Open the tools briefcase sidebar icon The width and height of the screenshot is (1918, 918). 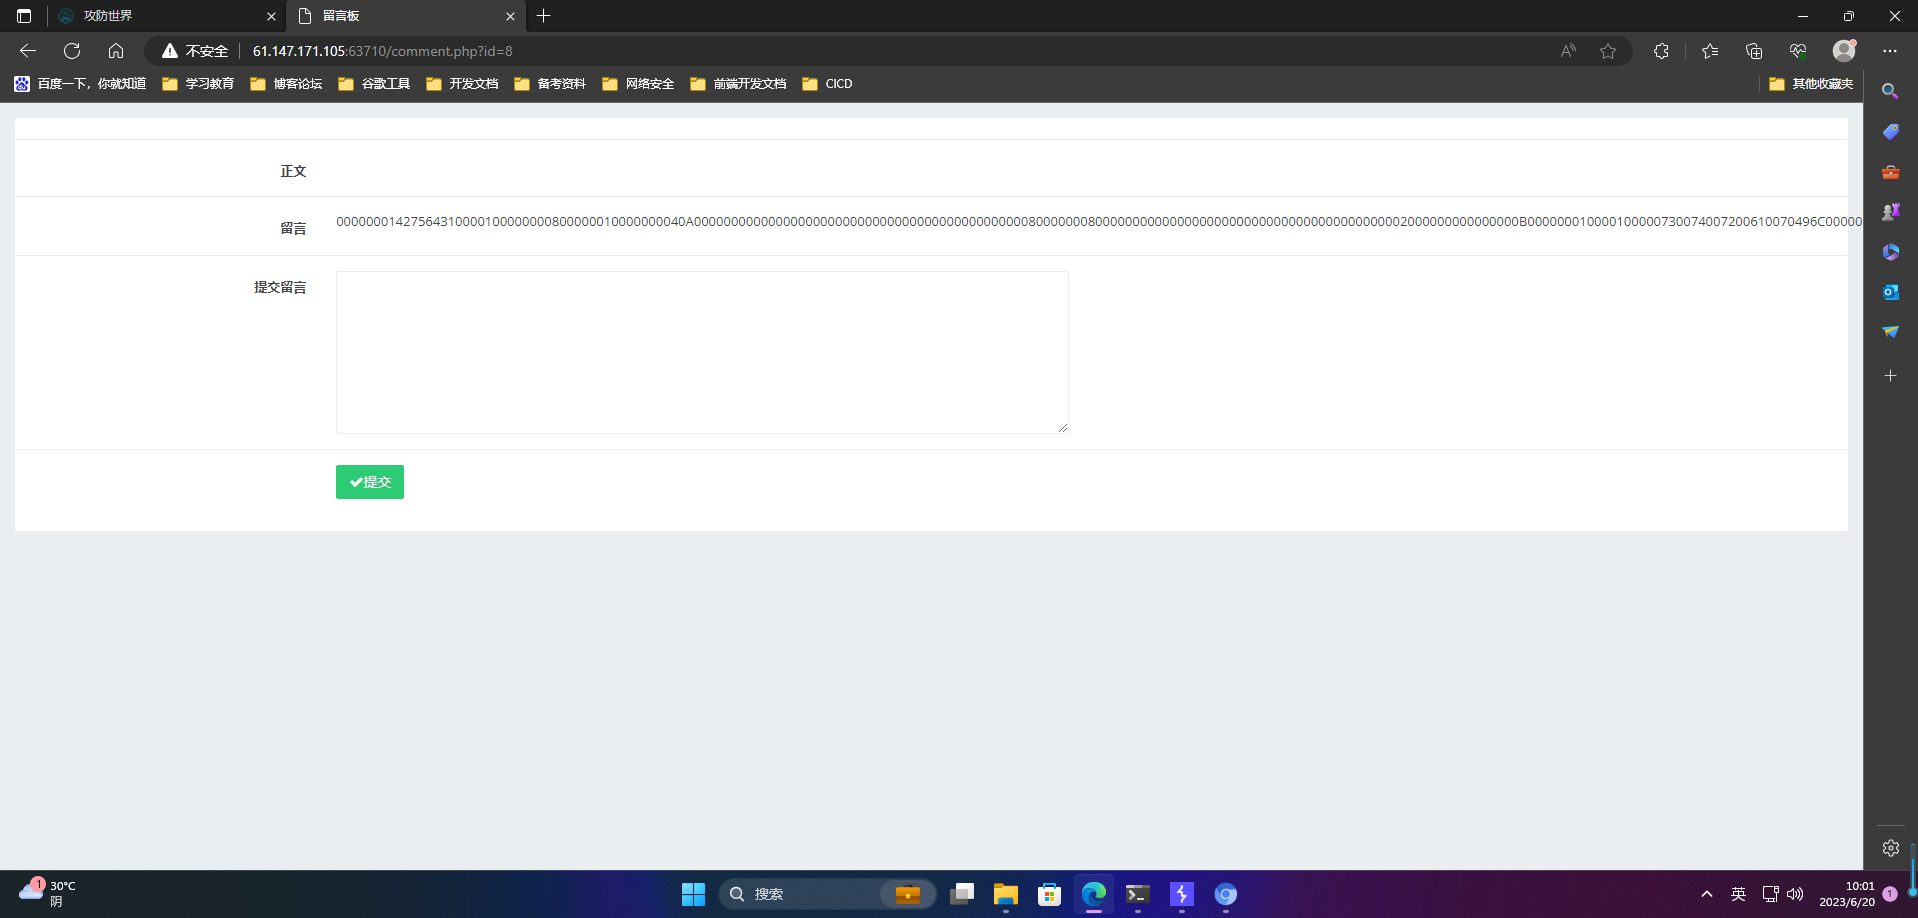coord(1890,172)
